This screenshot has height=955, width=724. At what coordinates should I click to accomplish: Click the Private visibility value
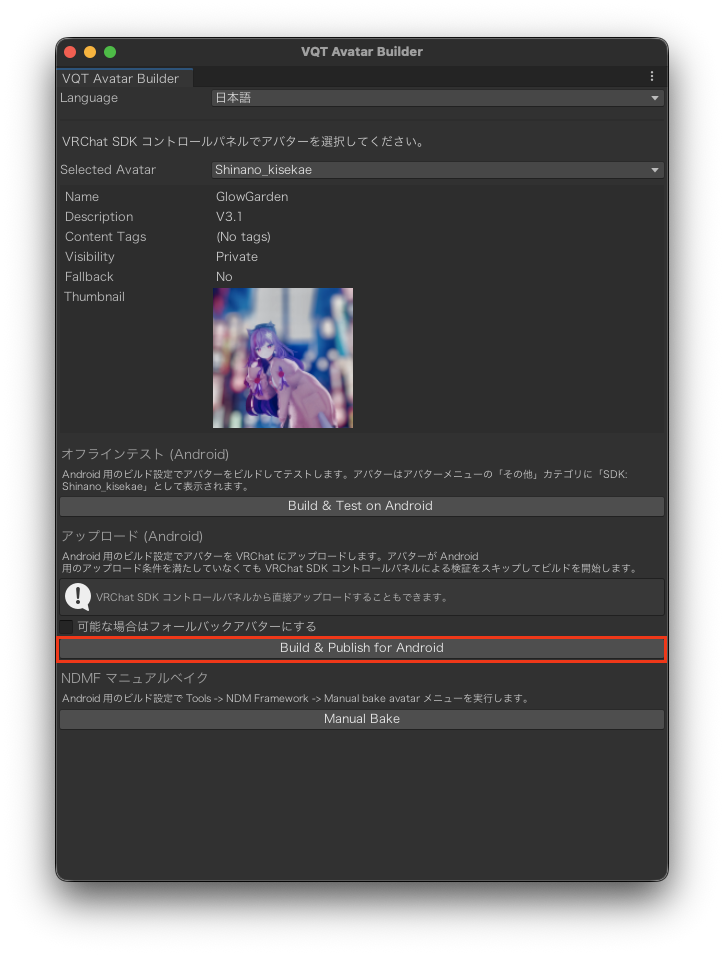coord(237,257)
